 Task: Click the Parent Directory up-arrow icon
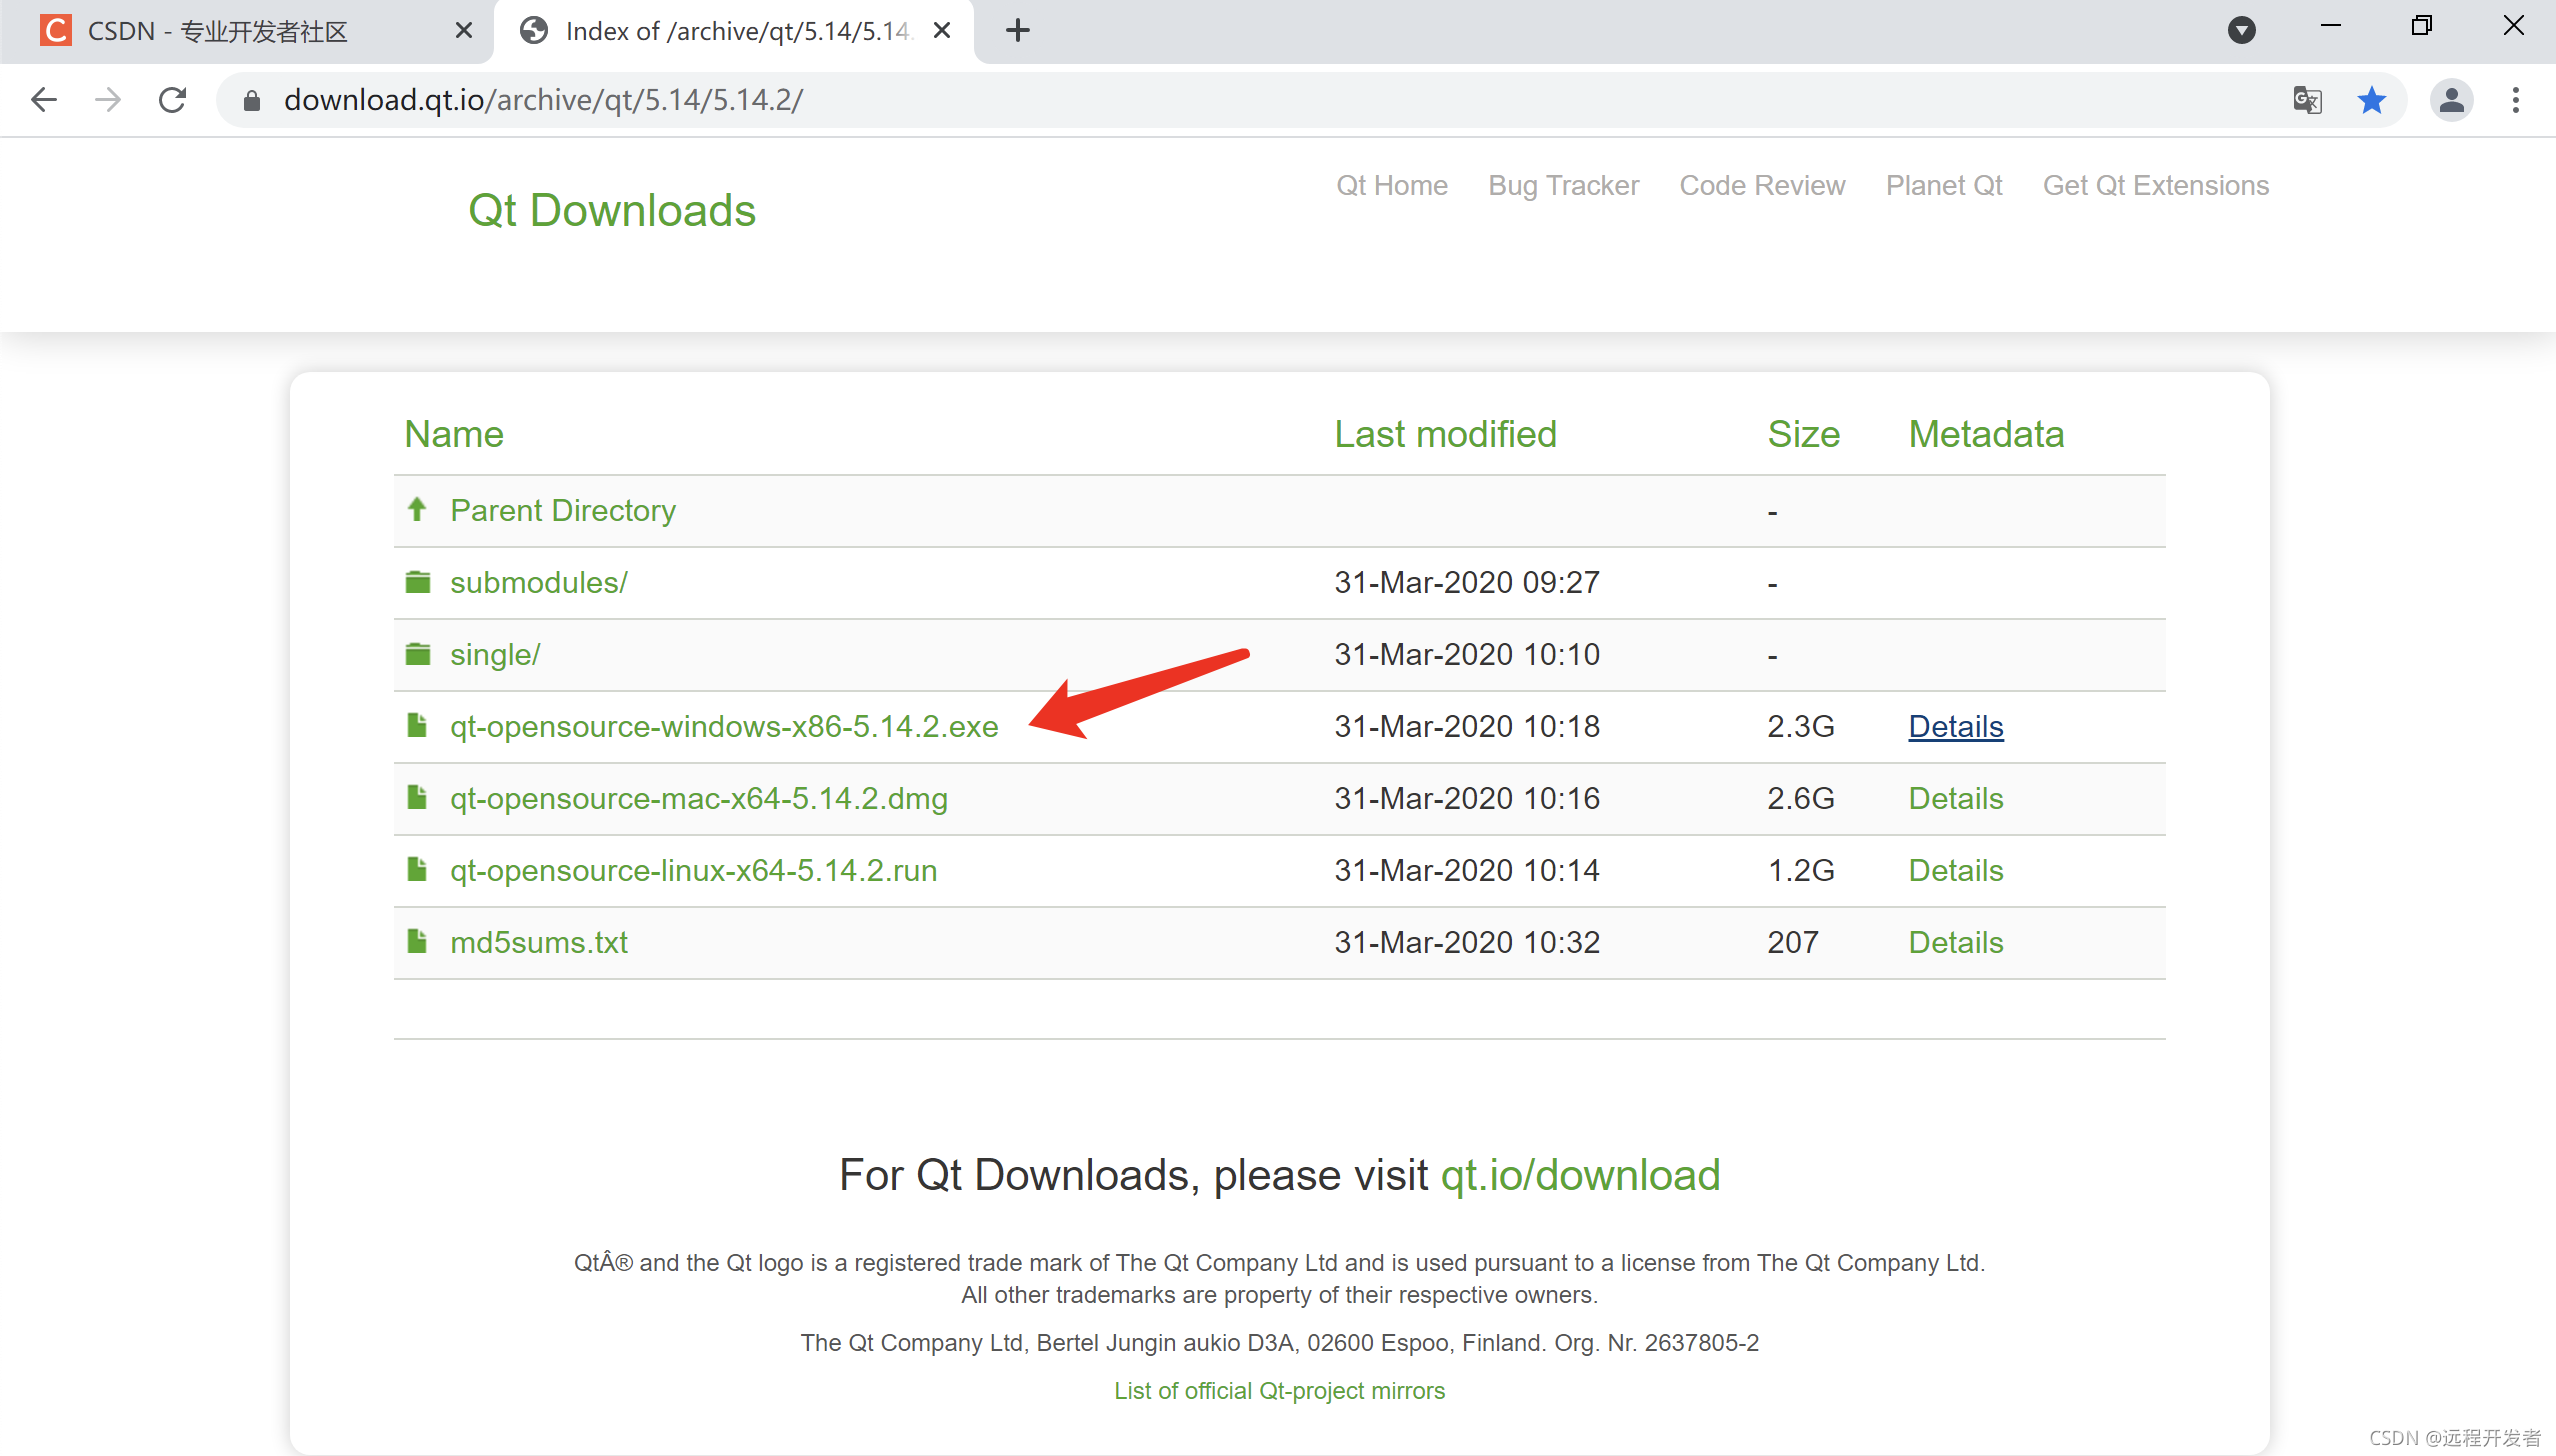417,509
